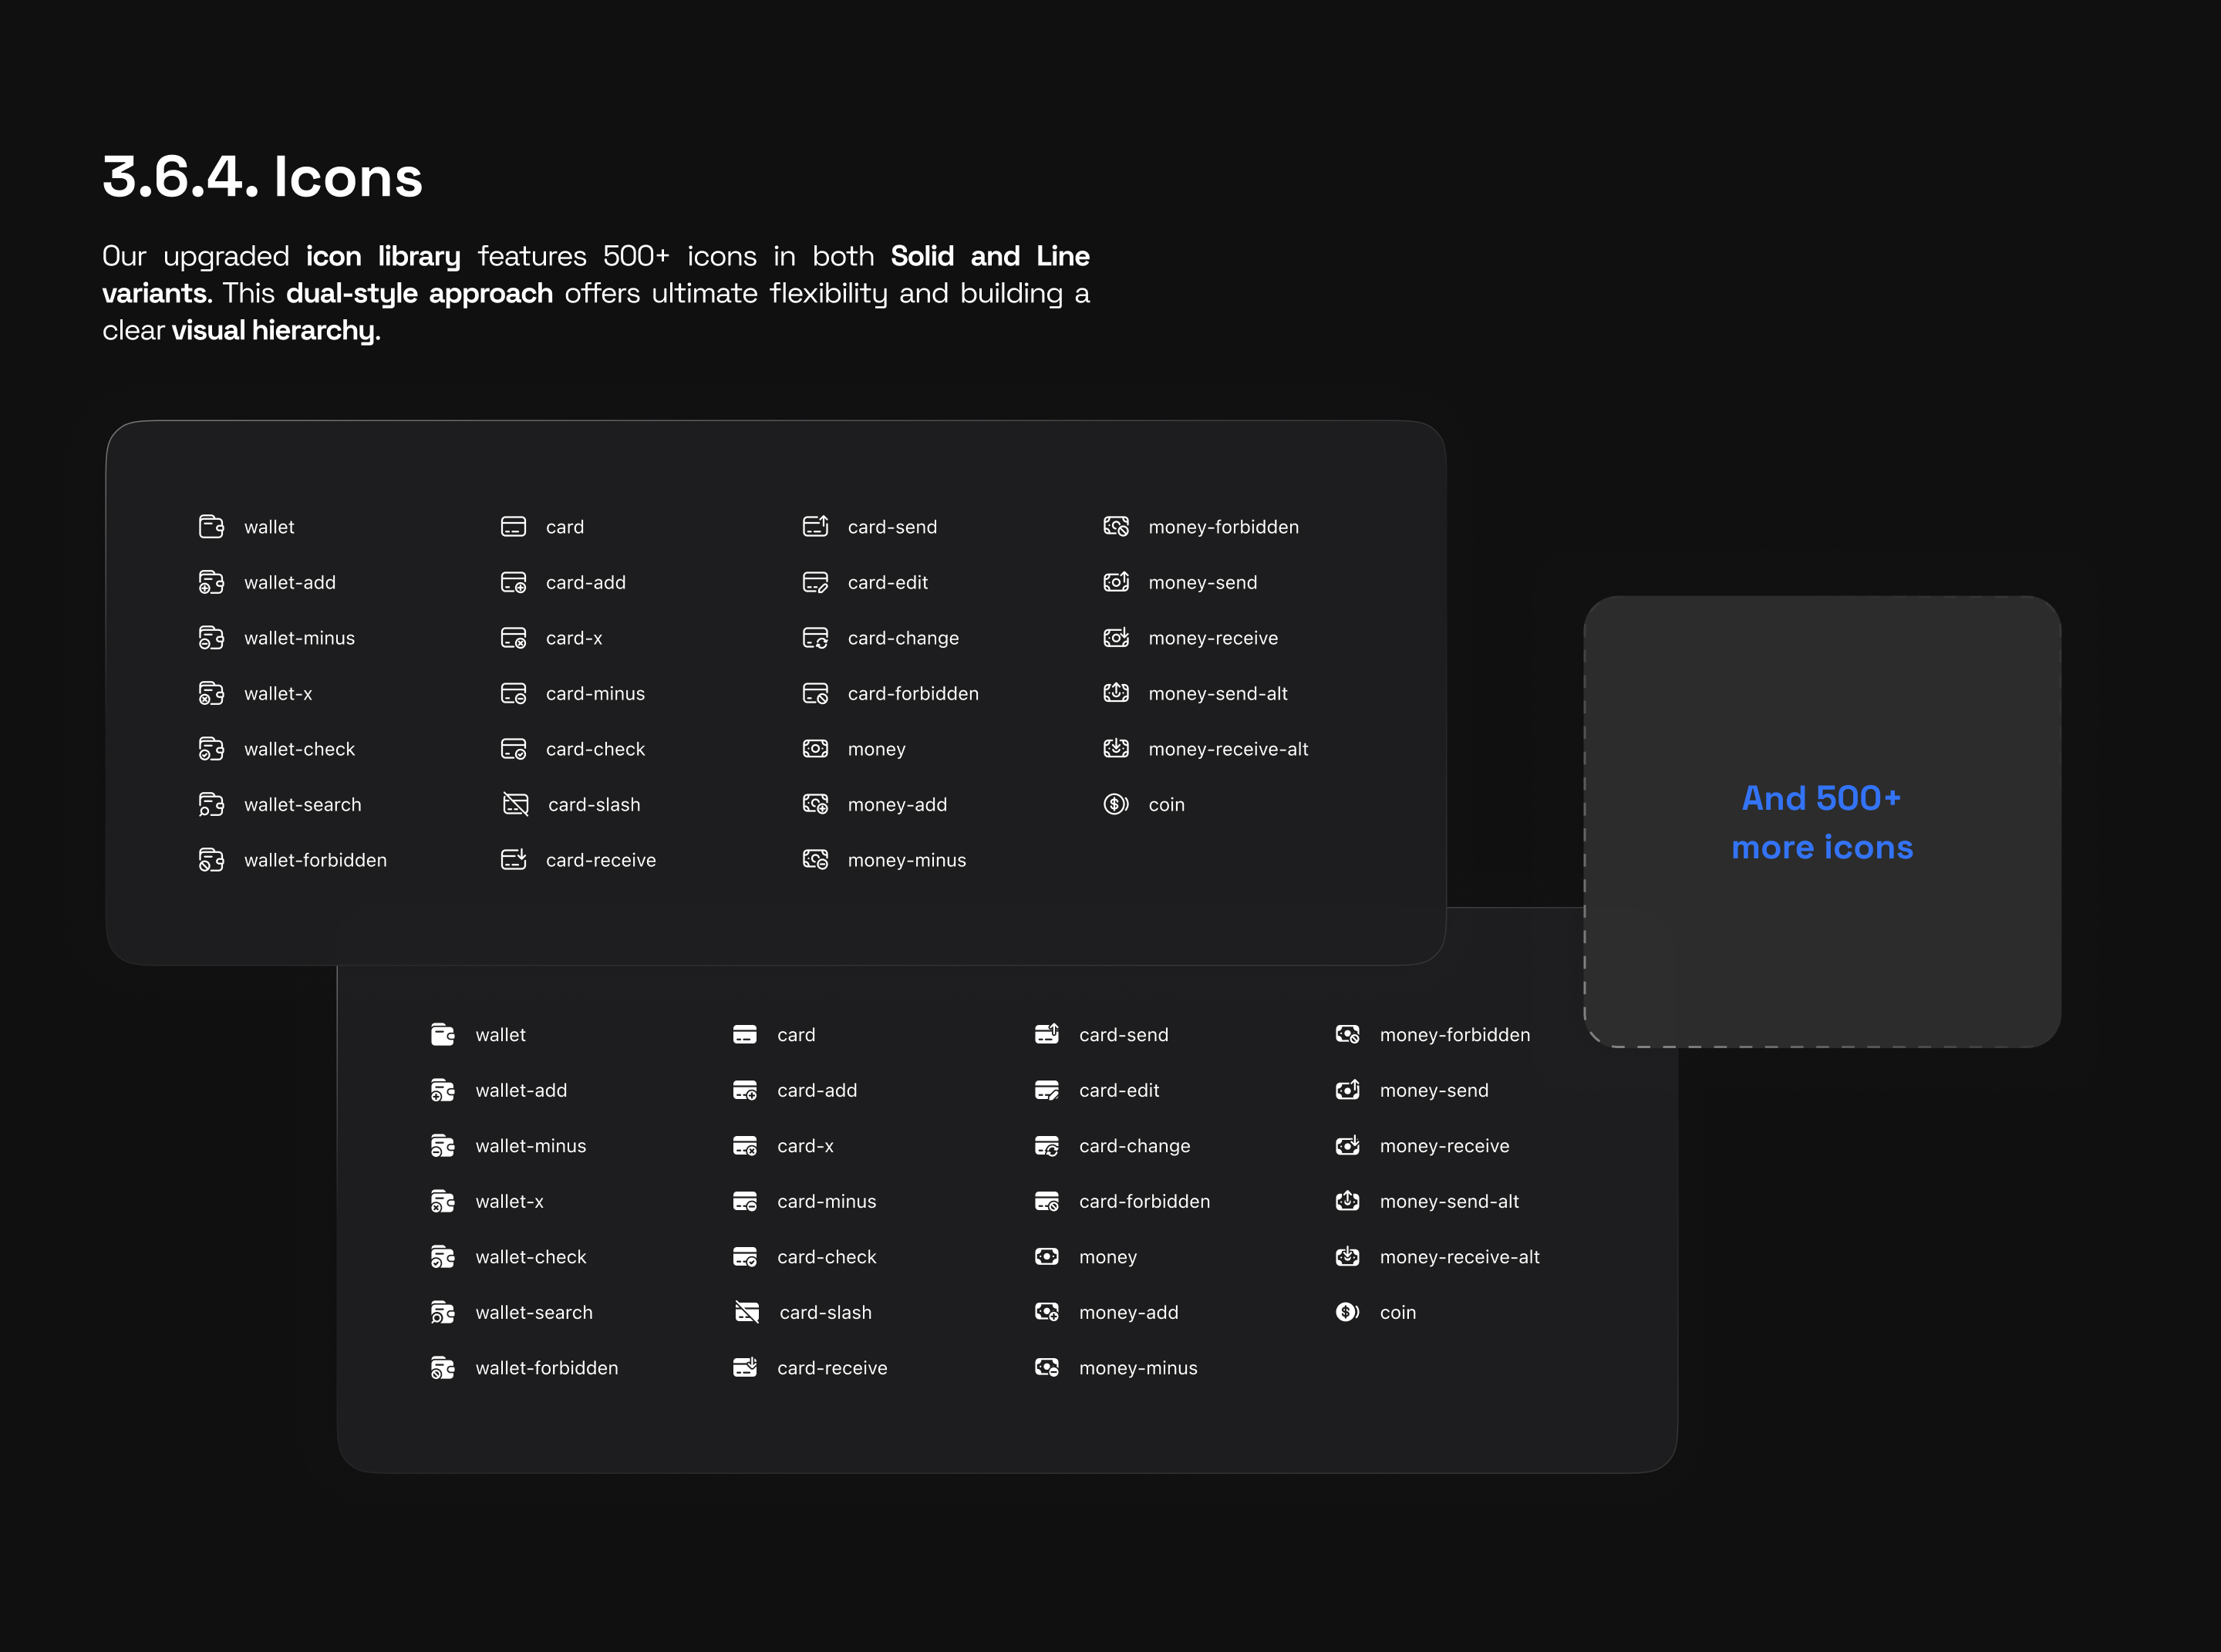The height and width of the screenshot is (1652, 2221).
Task: Click the solid wallet icon
Action: point(442,1034)
